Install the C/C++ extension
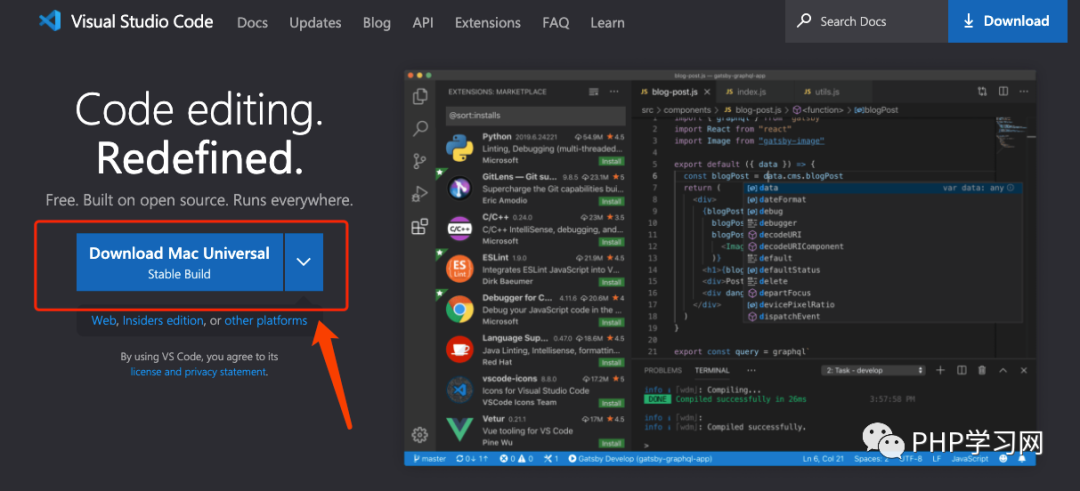 (611, 242)
